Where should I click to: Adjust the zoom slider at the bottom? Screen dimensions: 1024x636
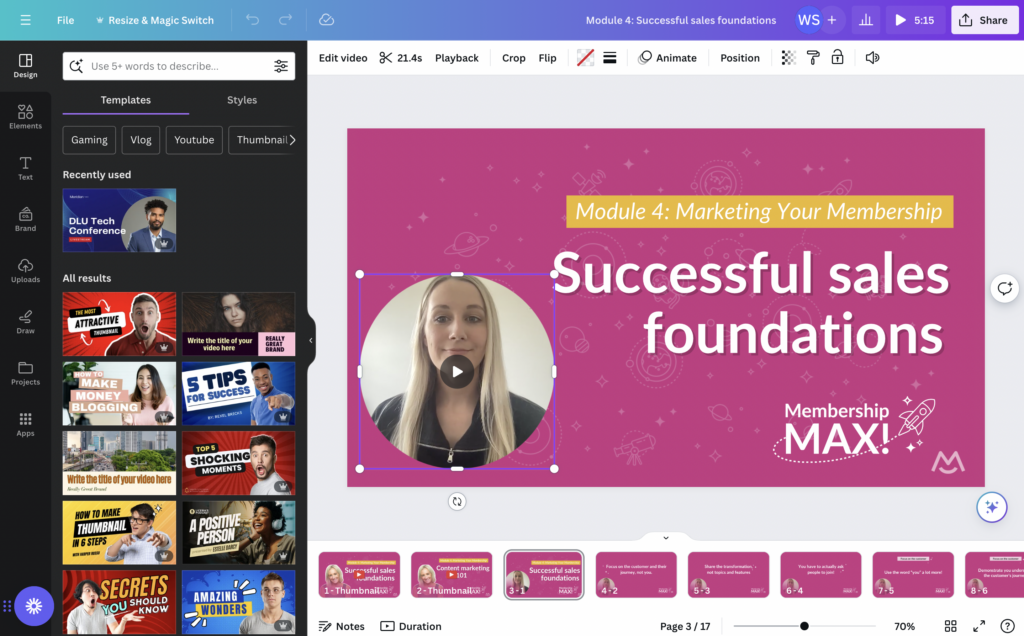803,625
